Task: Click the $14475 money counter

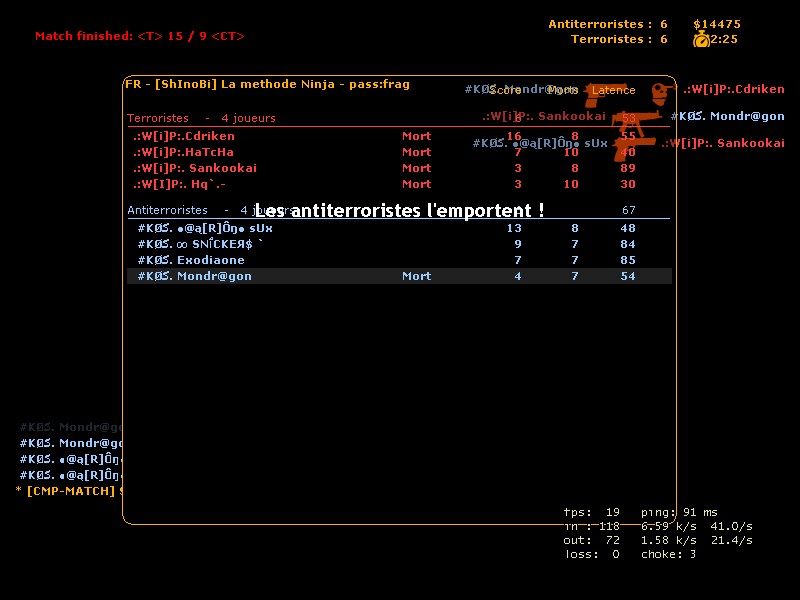Action: click(x=717, y=24)
